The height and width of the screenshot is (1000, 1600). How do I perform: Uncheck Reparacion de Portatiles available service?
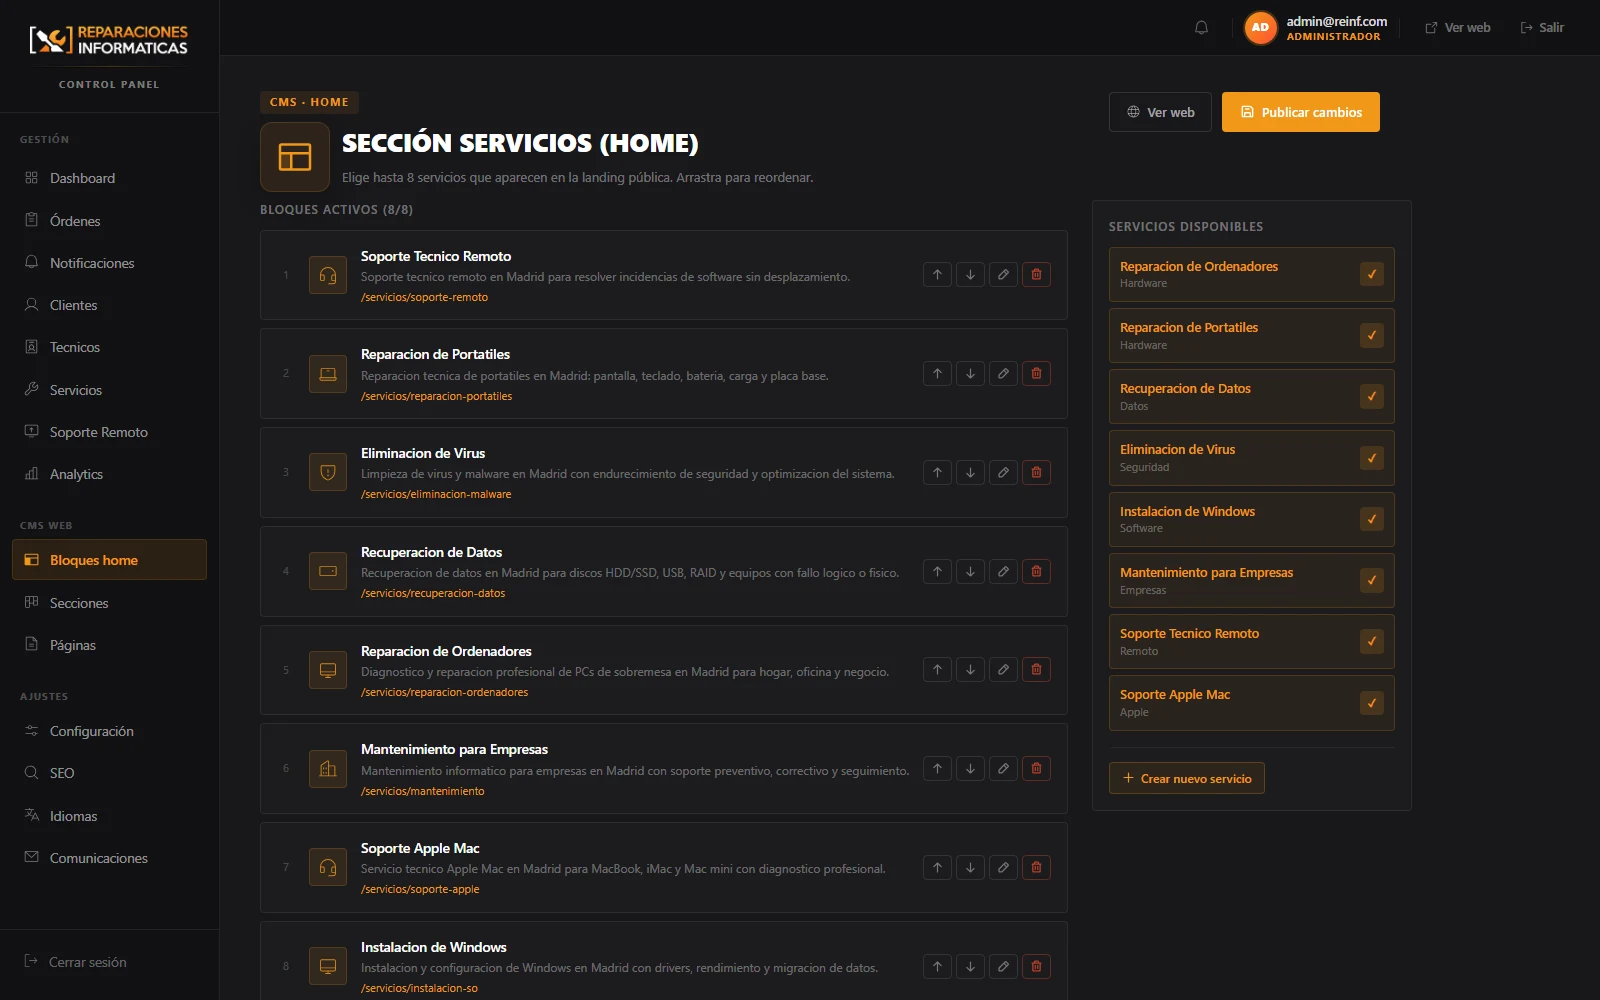(x=1372, y=335)
